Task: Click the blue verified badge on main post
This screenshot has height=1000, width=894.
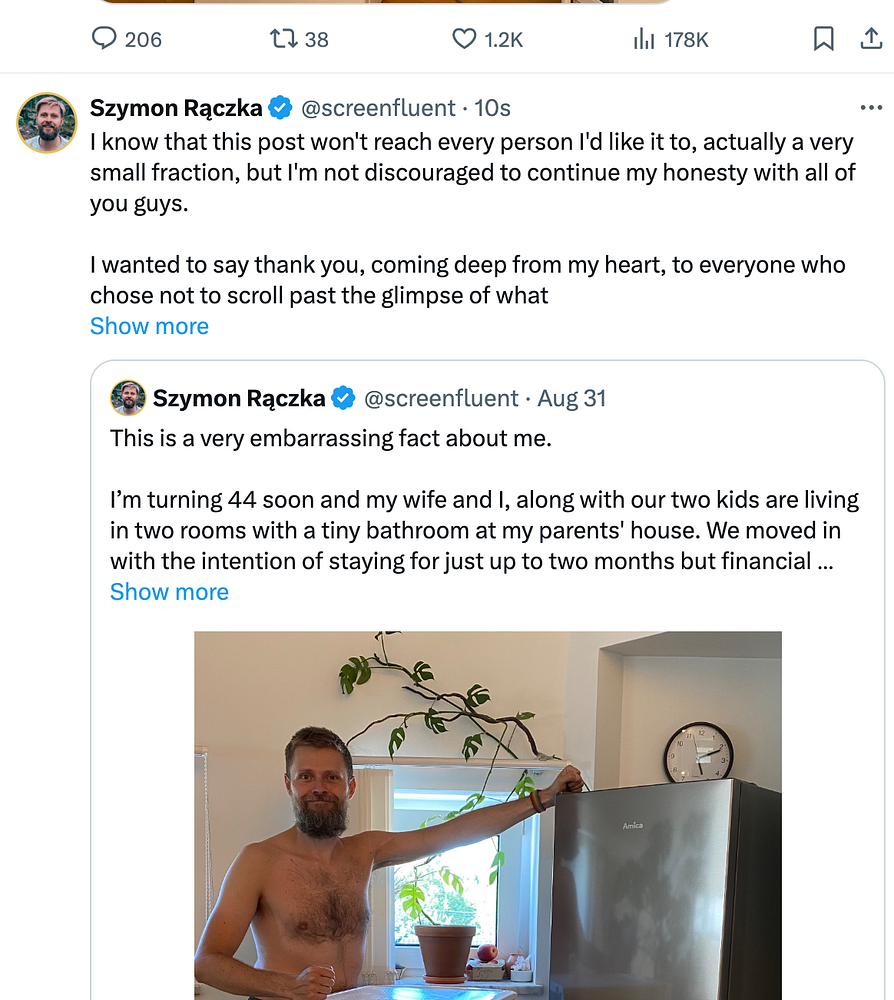Action: [x=282, y=108]
